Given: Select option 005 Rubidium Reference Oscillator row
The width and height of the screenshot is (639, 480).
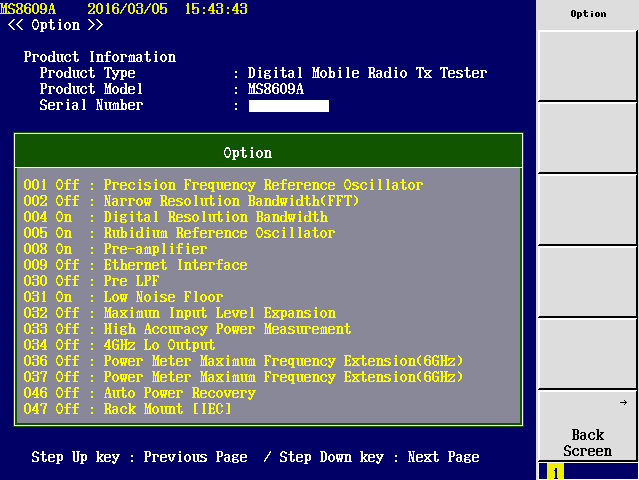Looking at the screenshot, I should click(x=179, y=233).
